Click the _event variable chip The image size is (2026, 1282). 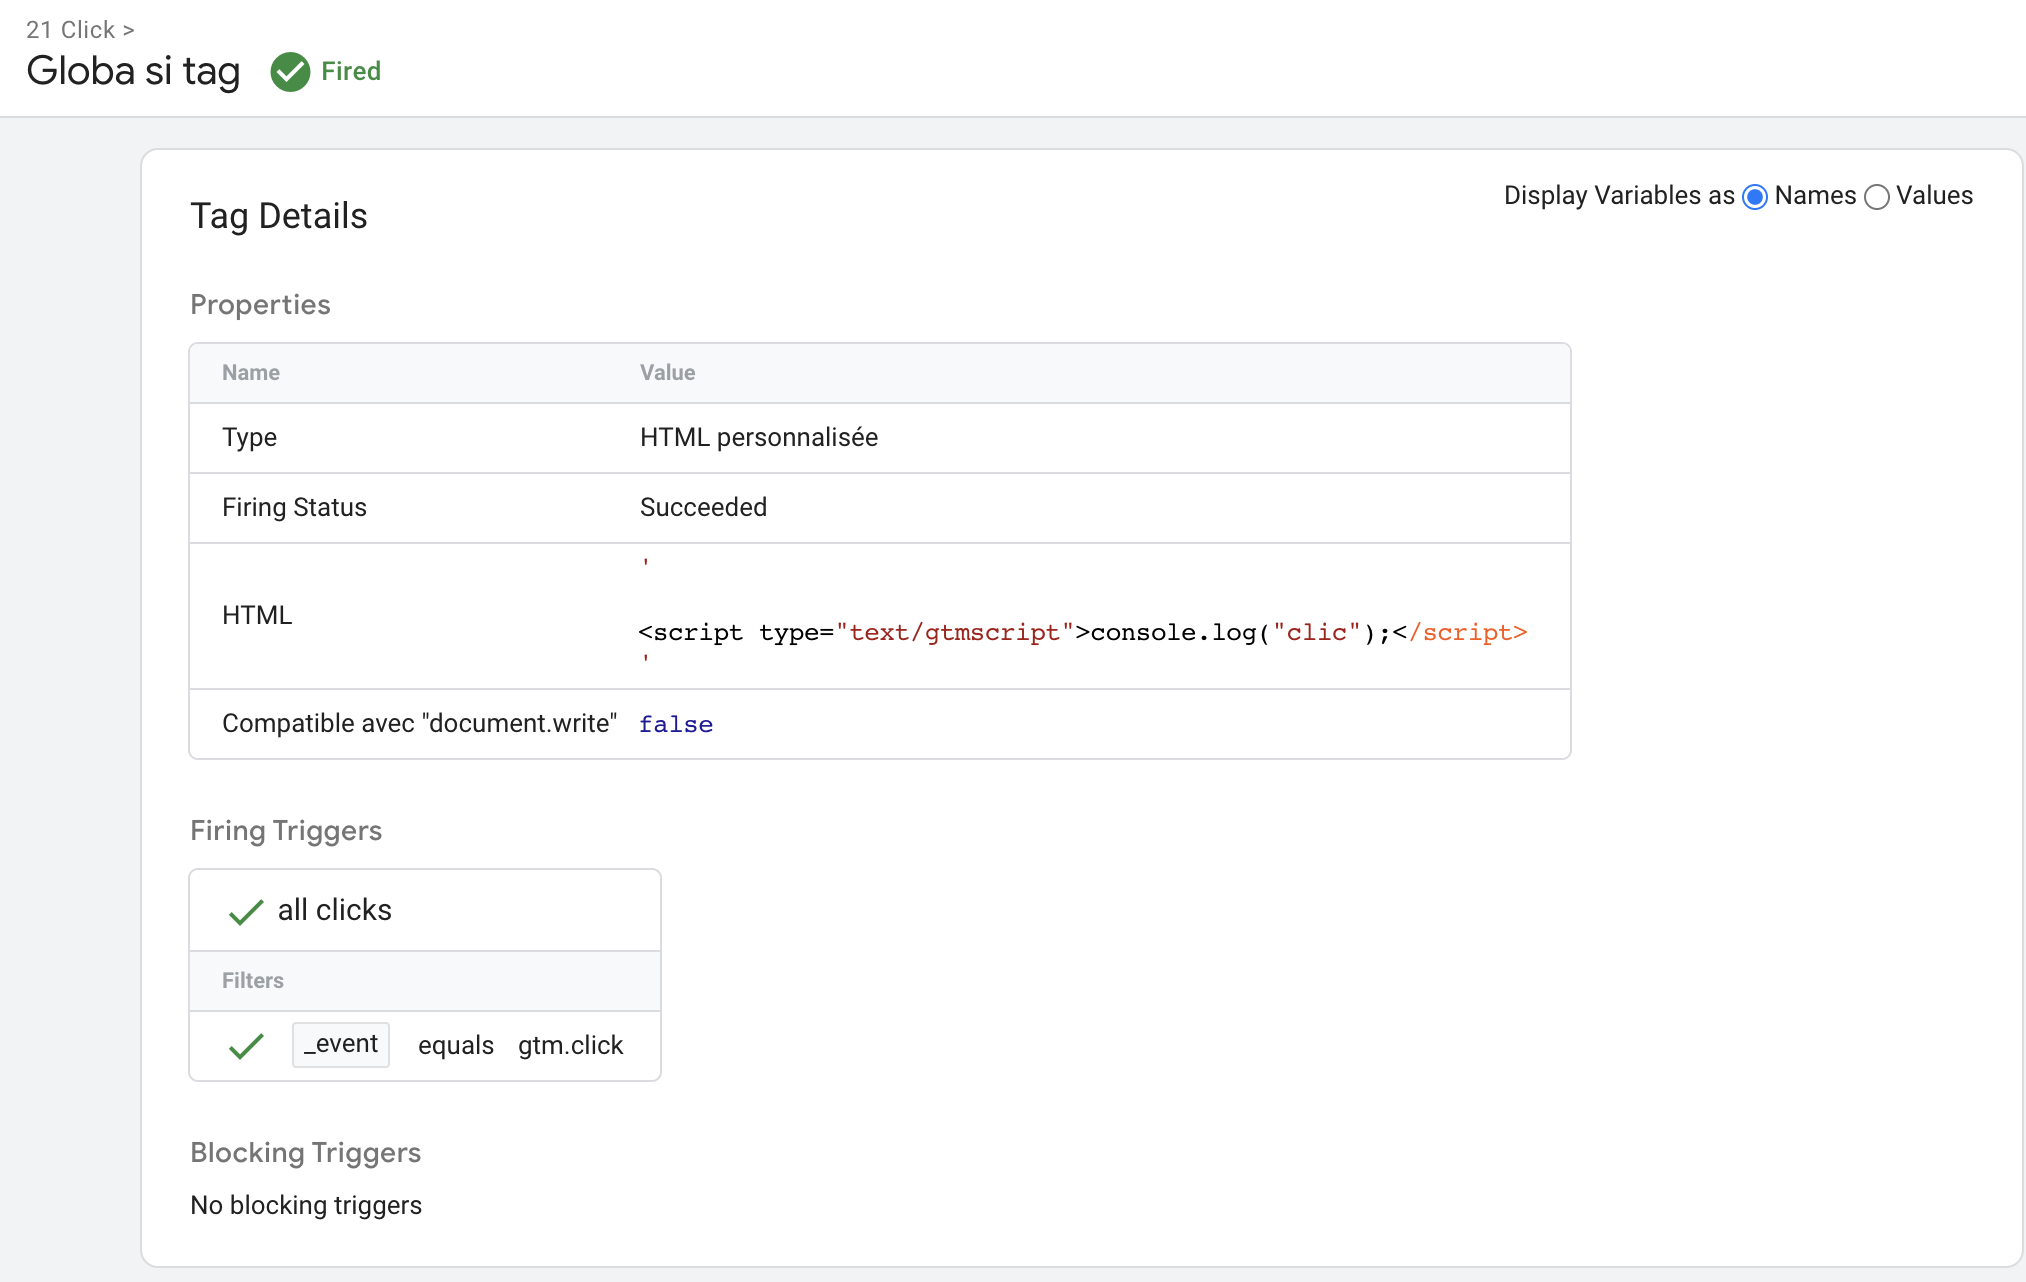click(x=341, y=1044)
